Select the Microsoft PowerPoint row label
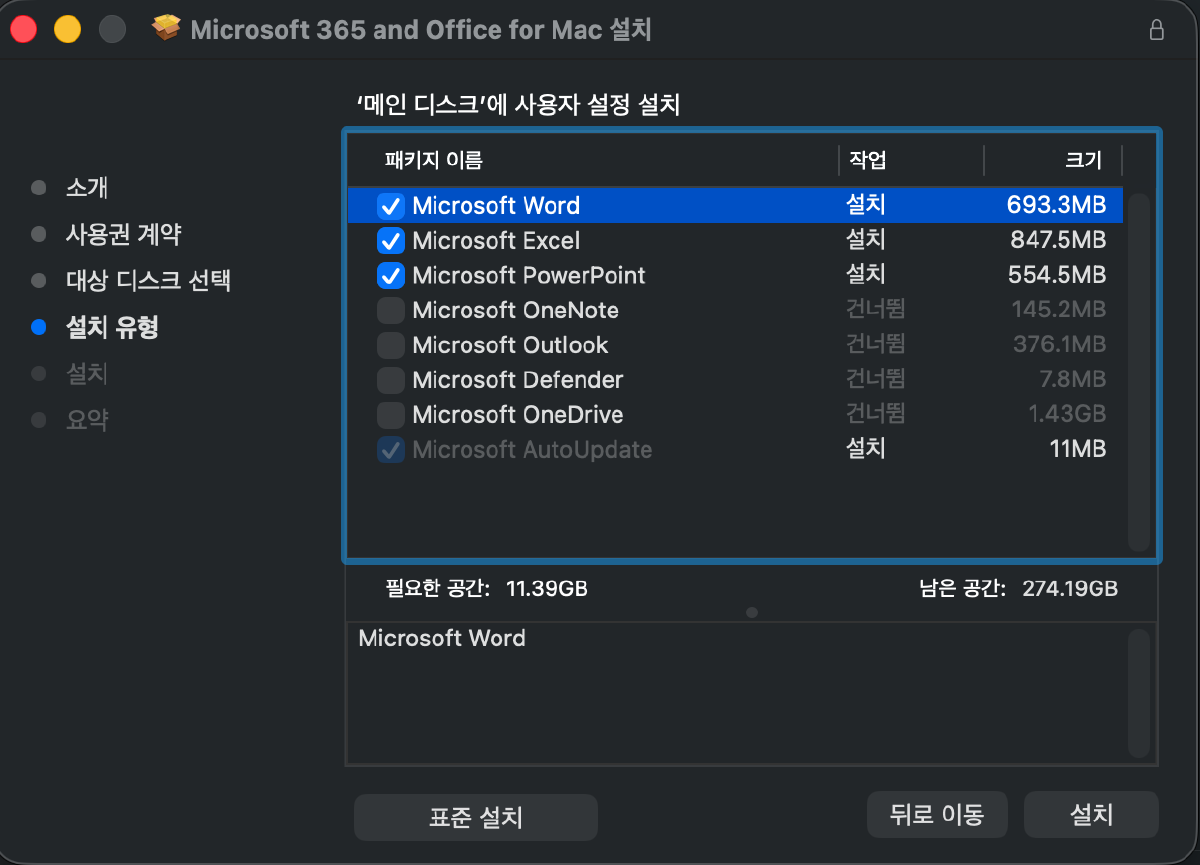The height and width of the screenshot is (865, 1200). 529,275
